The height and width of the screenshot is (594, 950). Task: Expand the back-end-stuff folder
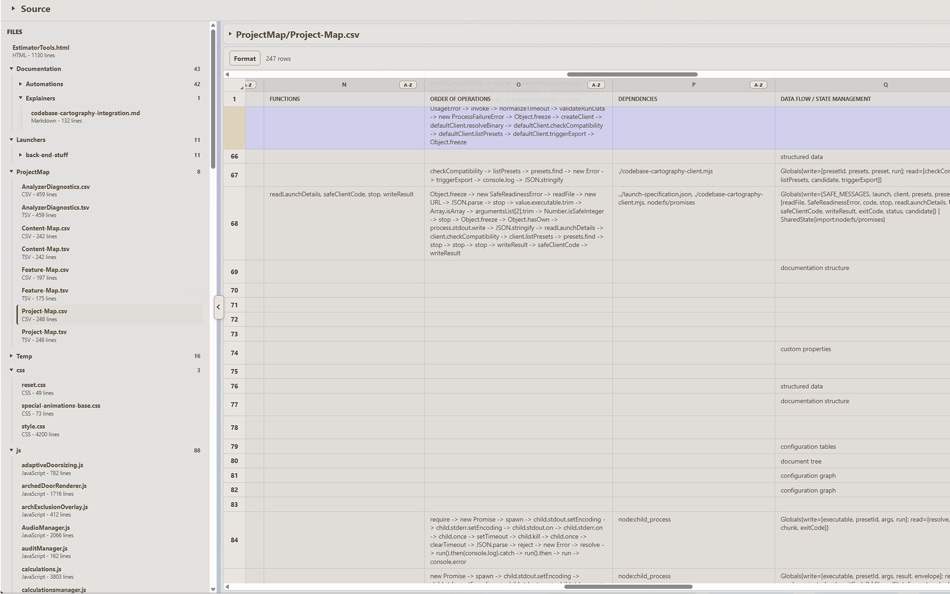click(x=20, y=155)
